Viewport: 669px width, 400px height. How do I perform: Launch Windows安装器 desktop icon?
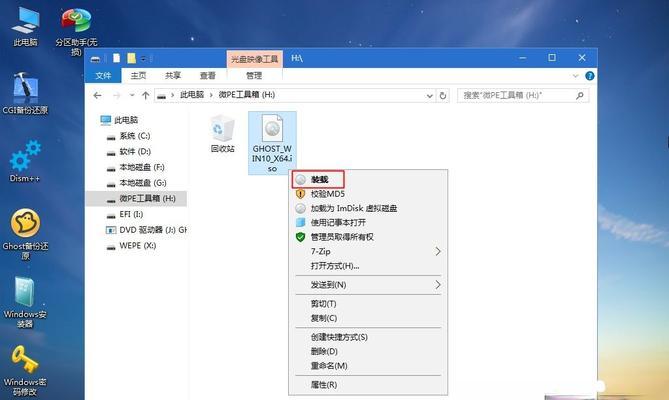pyautogui.click(x=25, y=302)
